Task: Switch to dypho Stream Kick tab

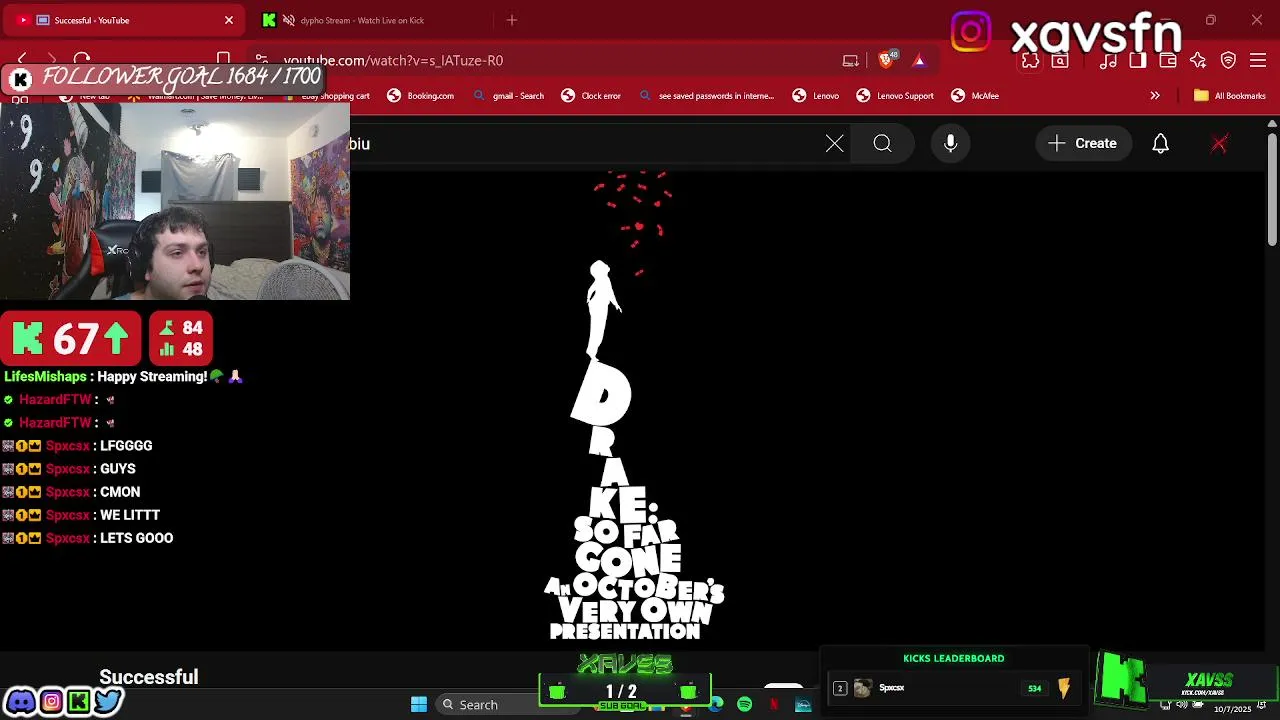Action: tap(370, 20)
